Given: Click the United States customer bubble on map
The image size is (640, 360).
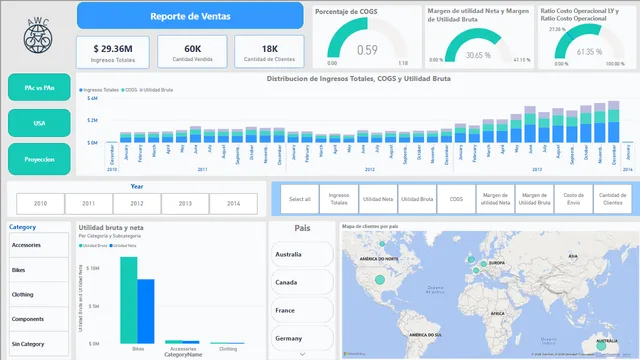Looking at the screenshot, I should pyautogui.click(x=380, y=280).
